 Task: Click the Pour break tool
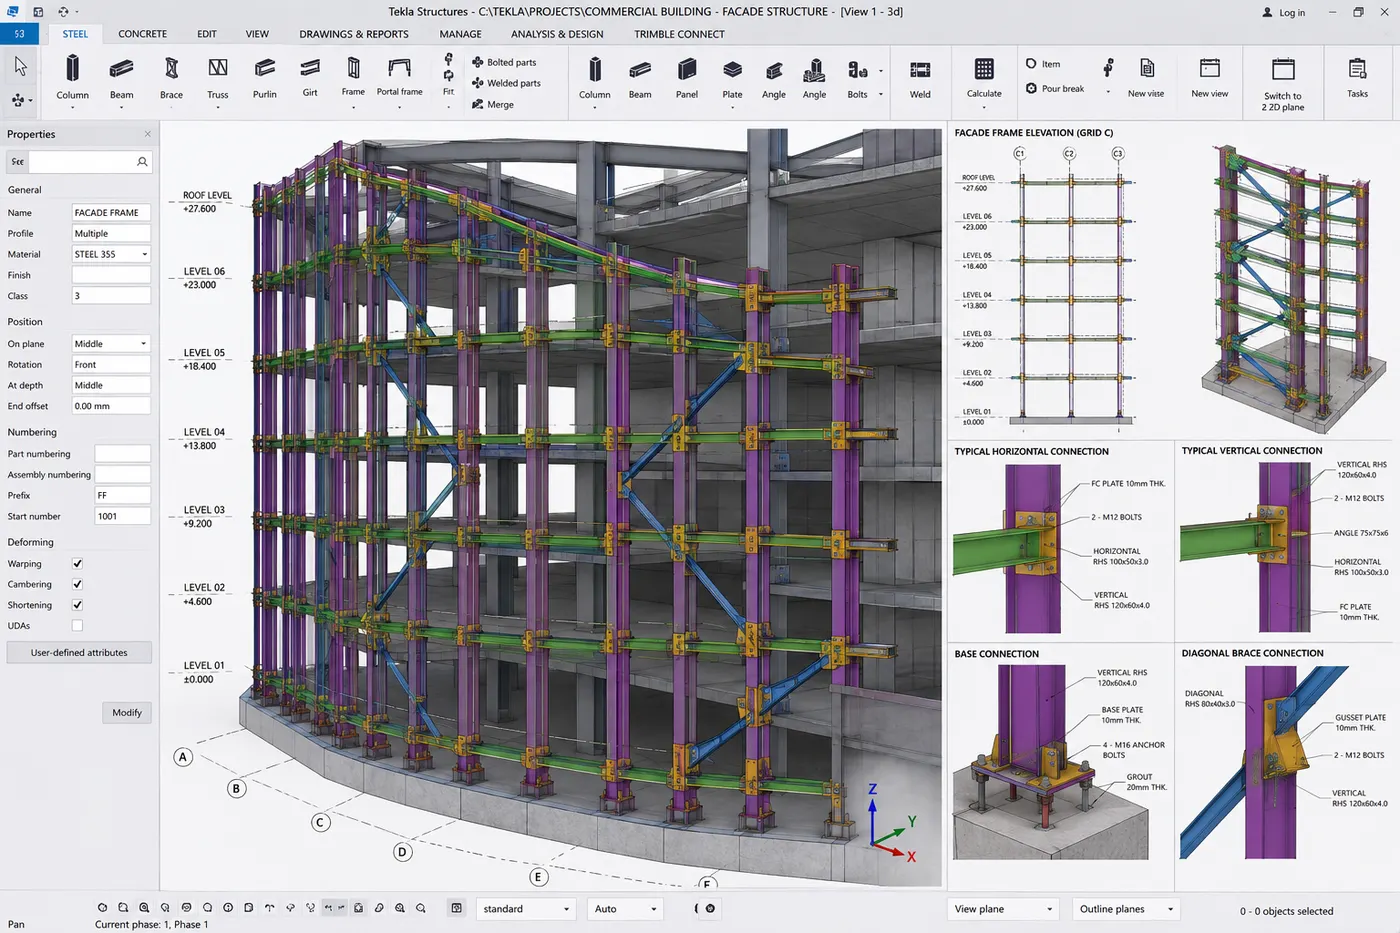(1055, 88)
